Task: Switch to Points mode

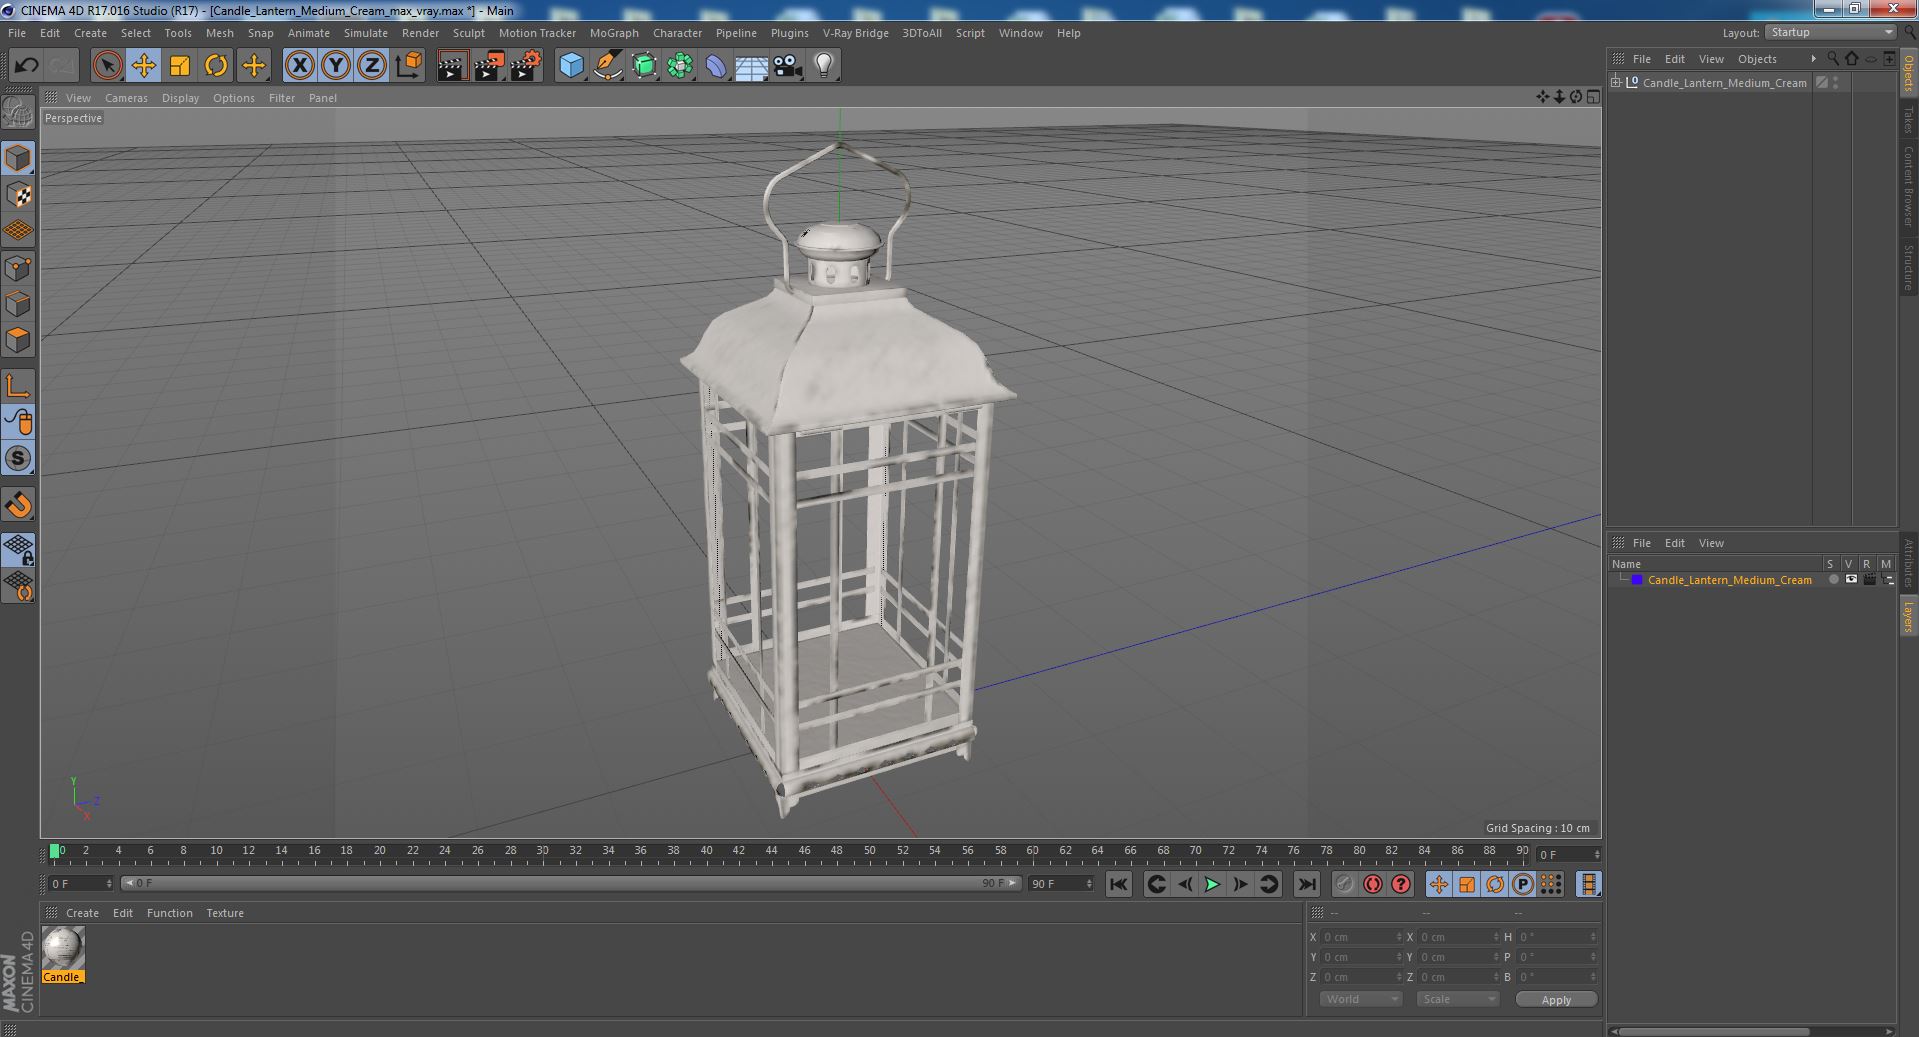Action: [x=18, y=267]
